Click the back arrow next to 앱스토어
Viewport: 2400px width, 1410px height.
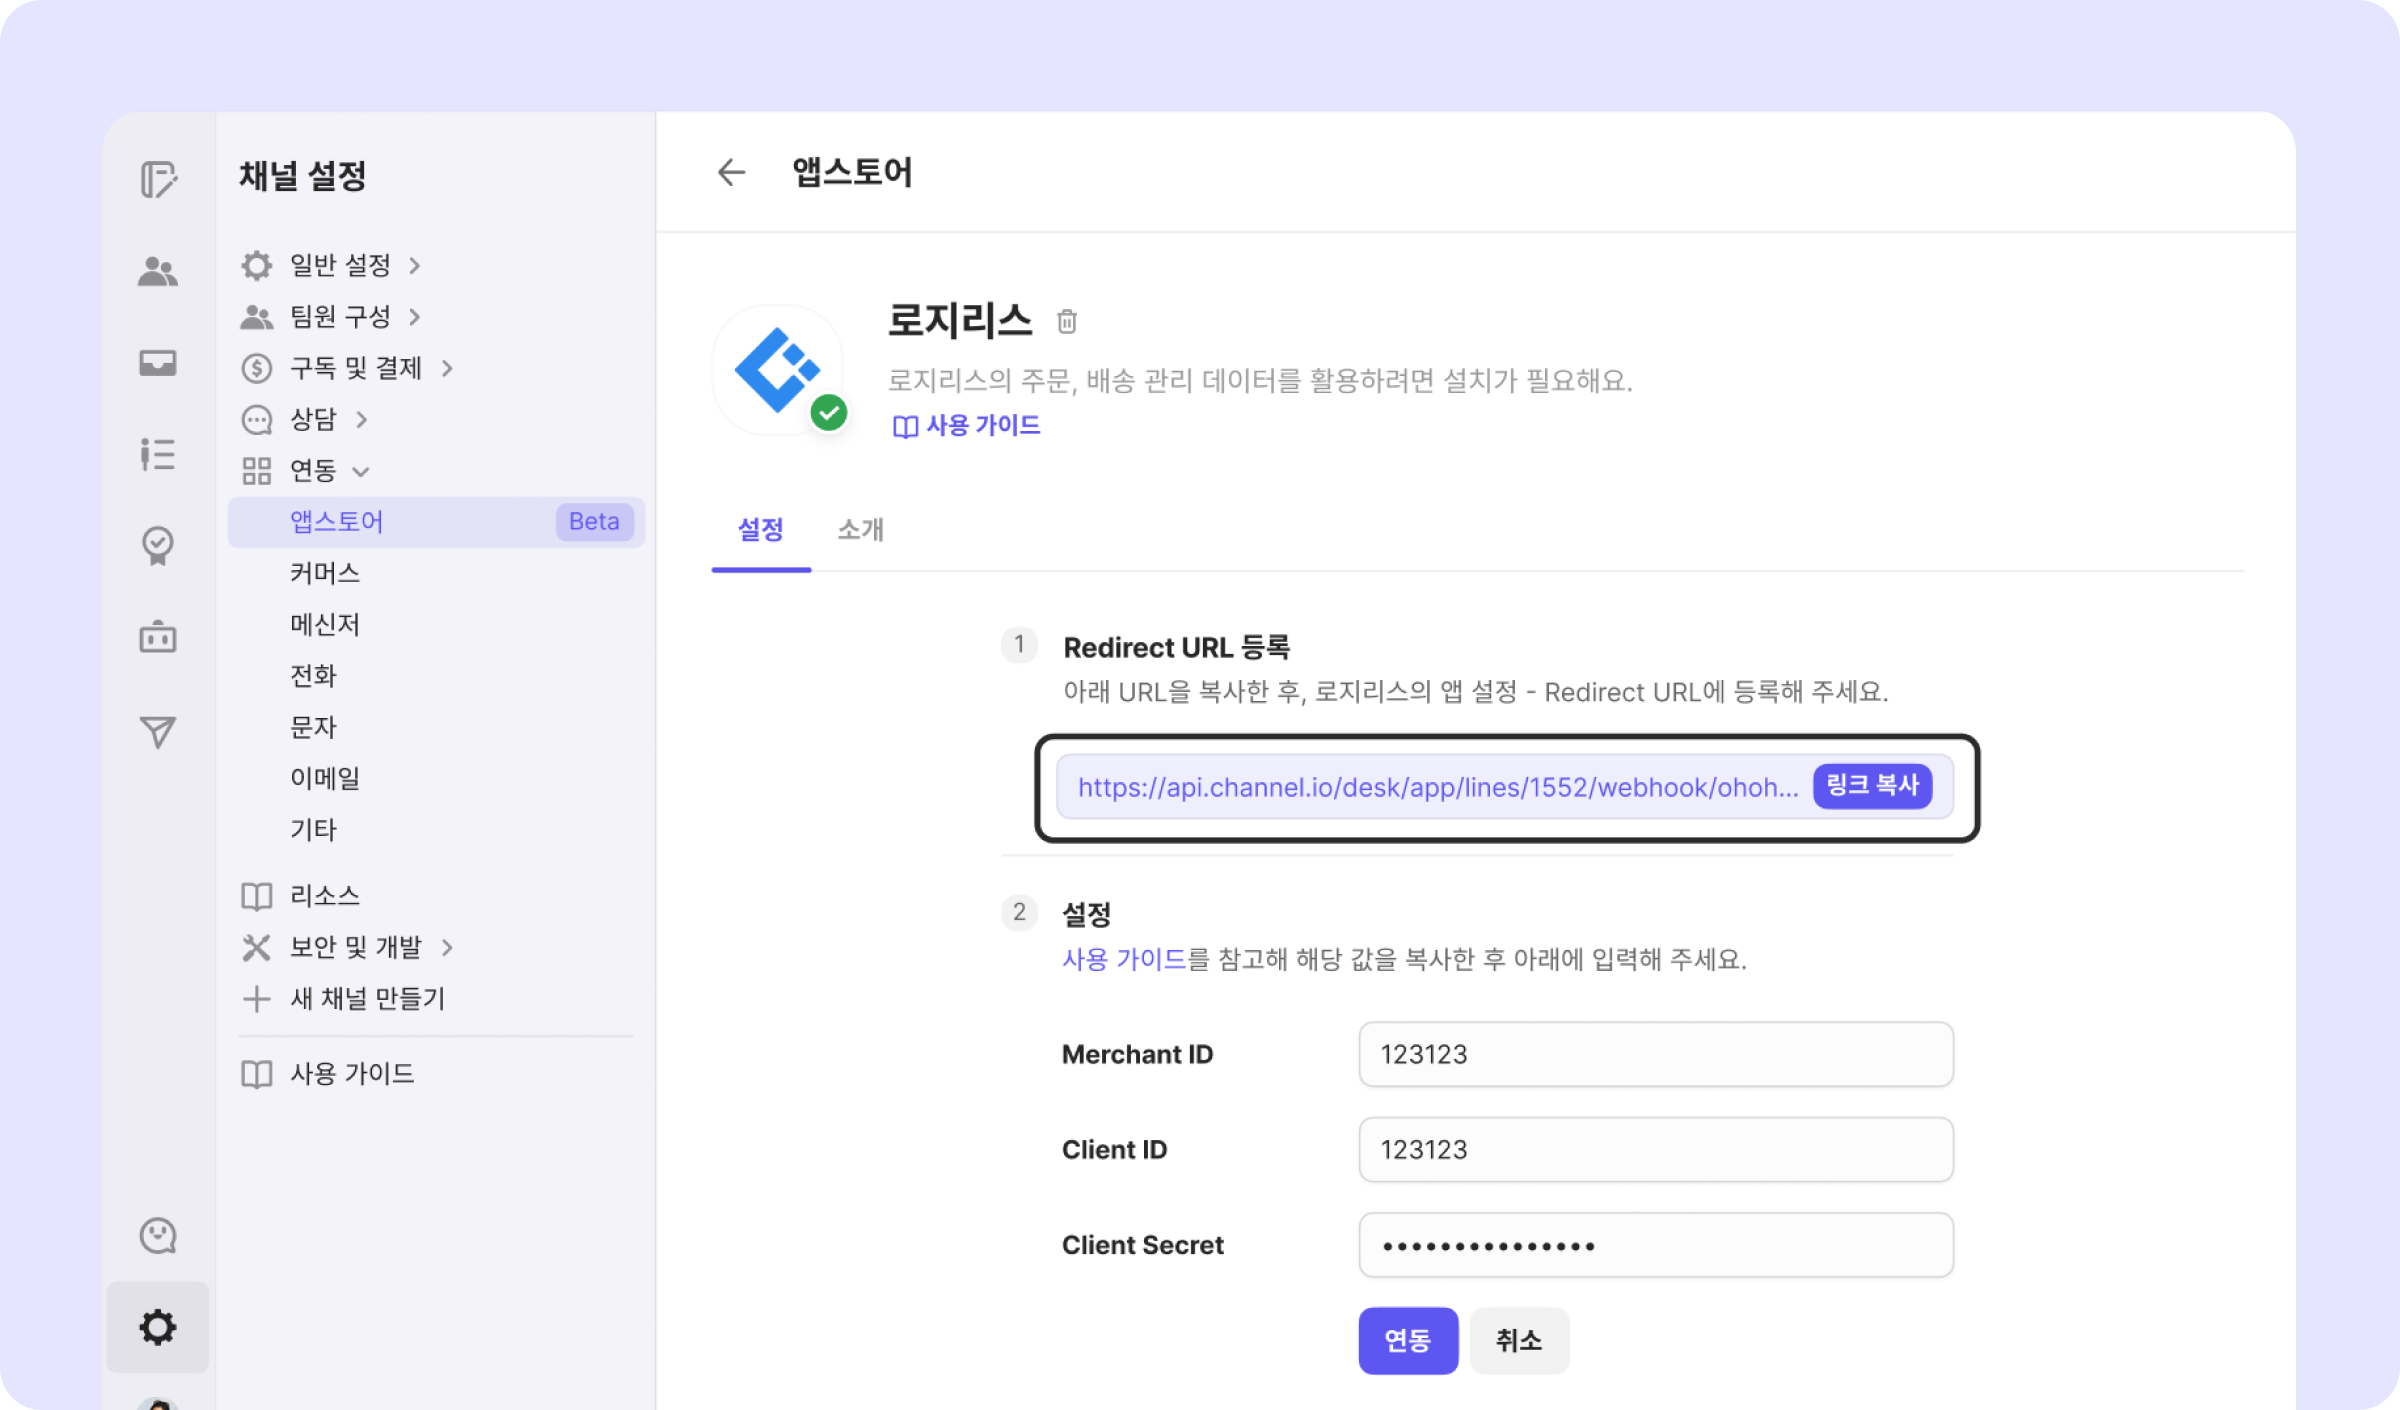pos(731,172)
